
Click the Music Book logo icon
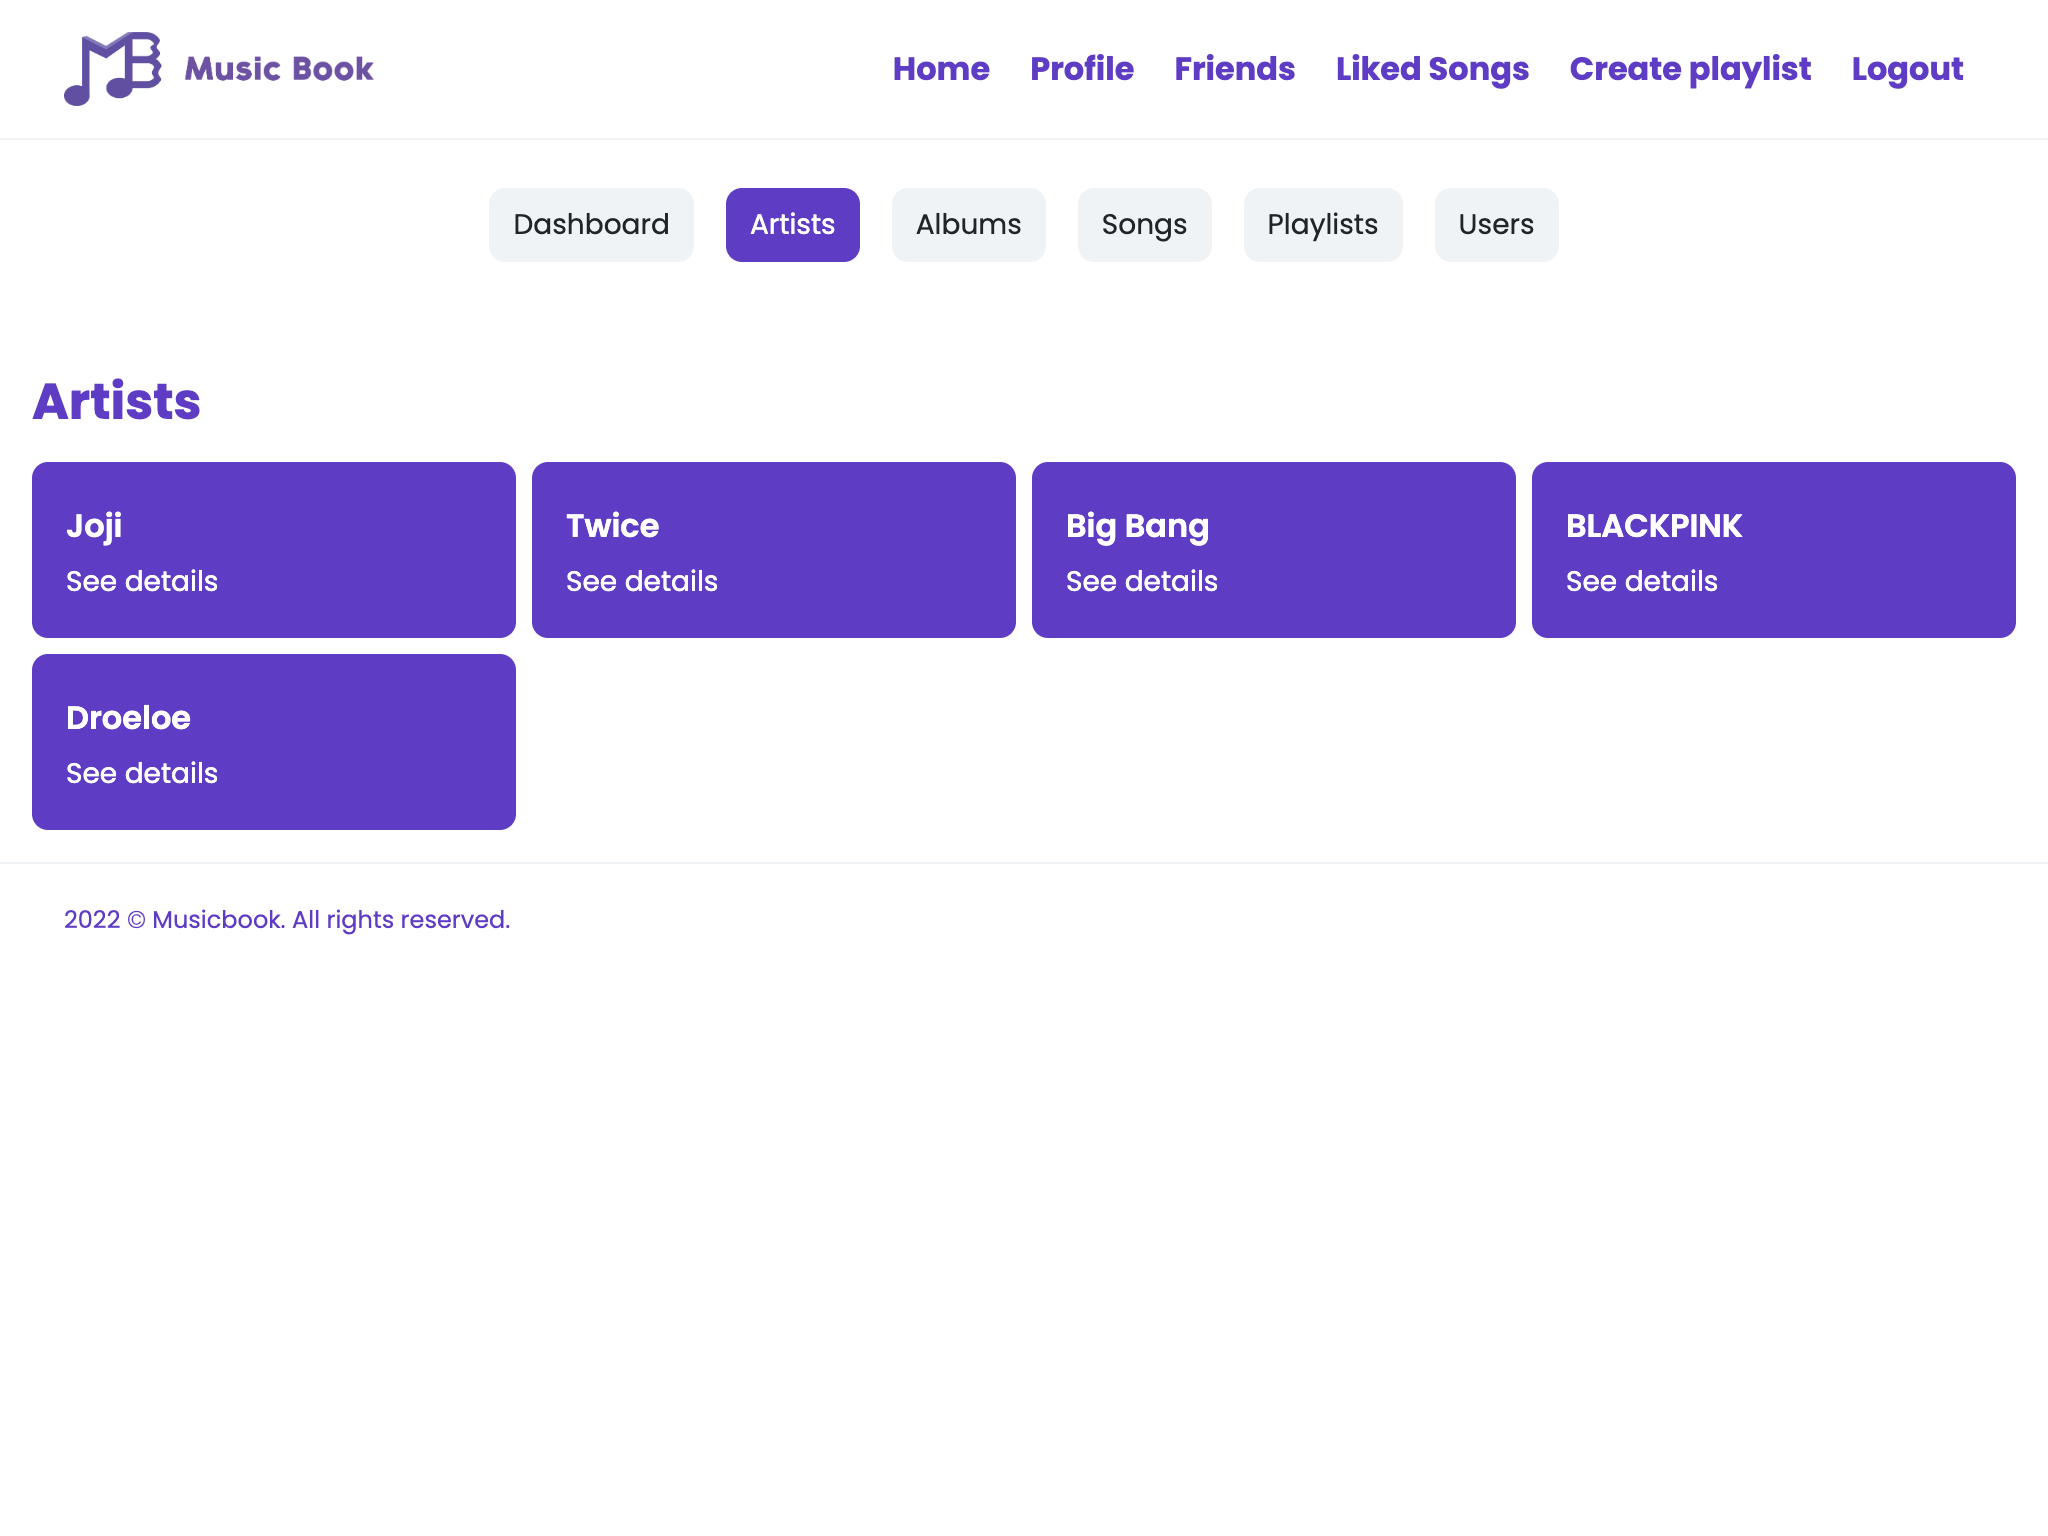coord(112,68)
